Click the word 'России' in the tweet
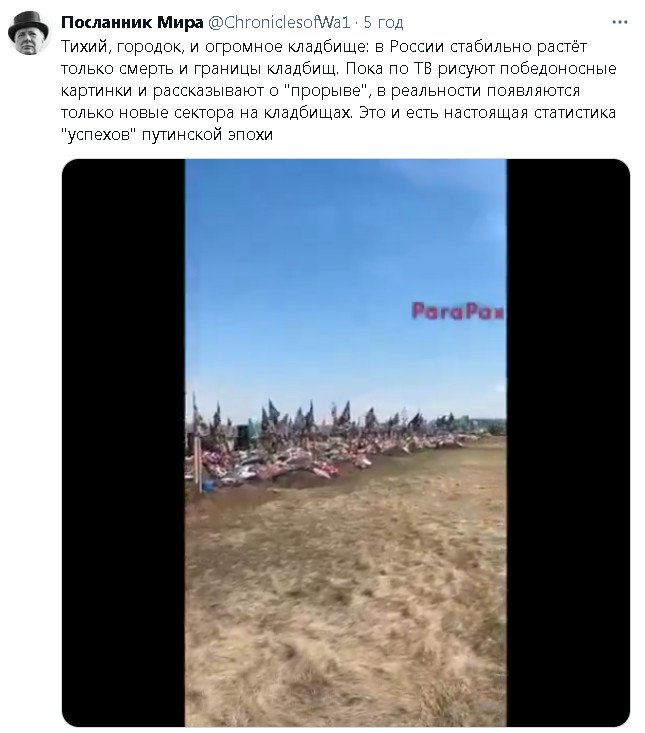 click(416, 47)
